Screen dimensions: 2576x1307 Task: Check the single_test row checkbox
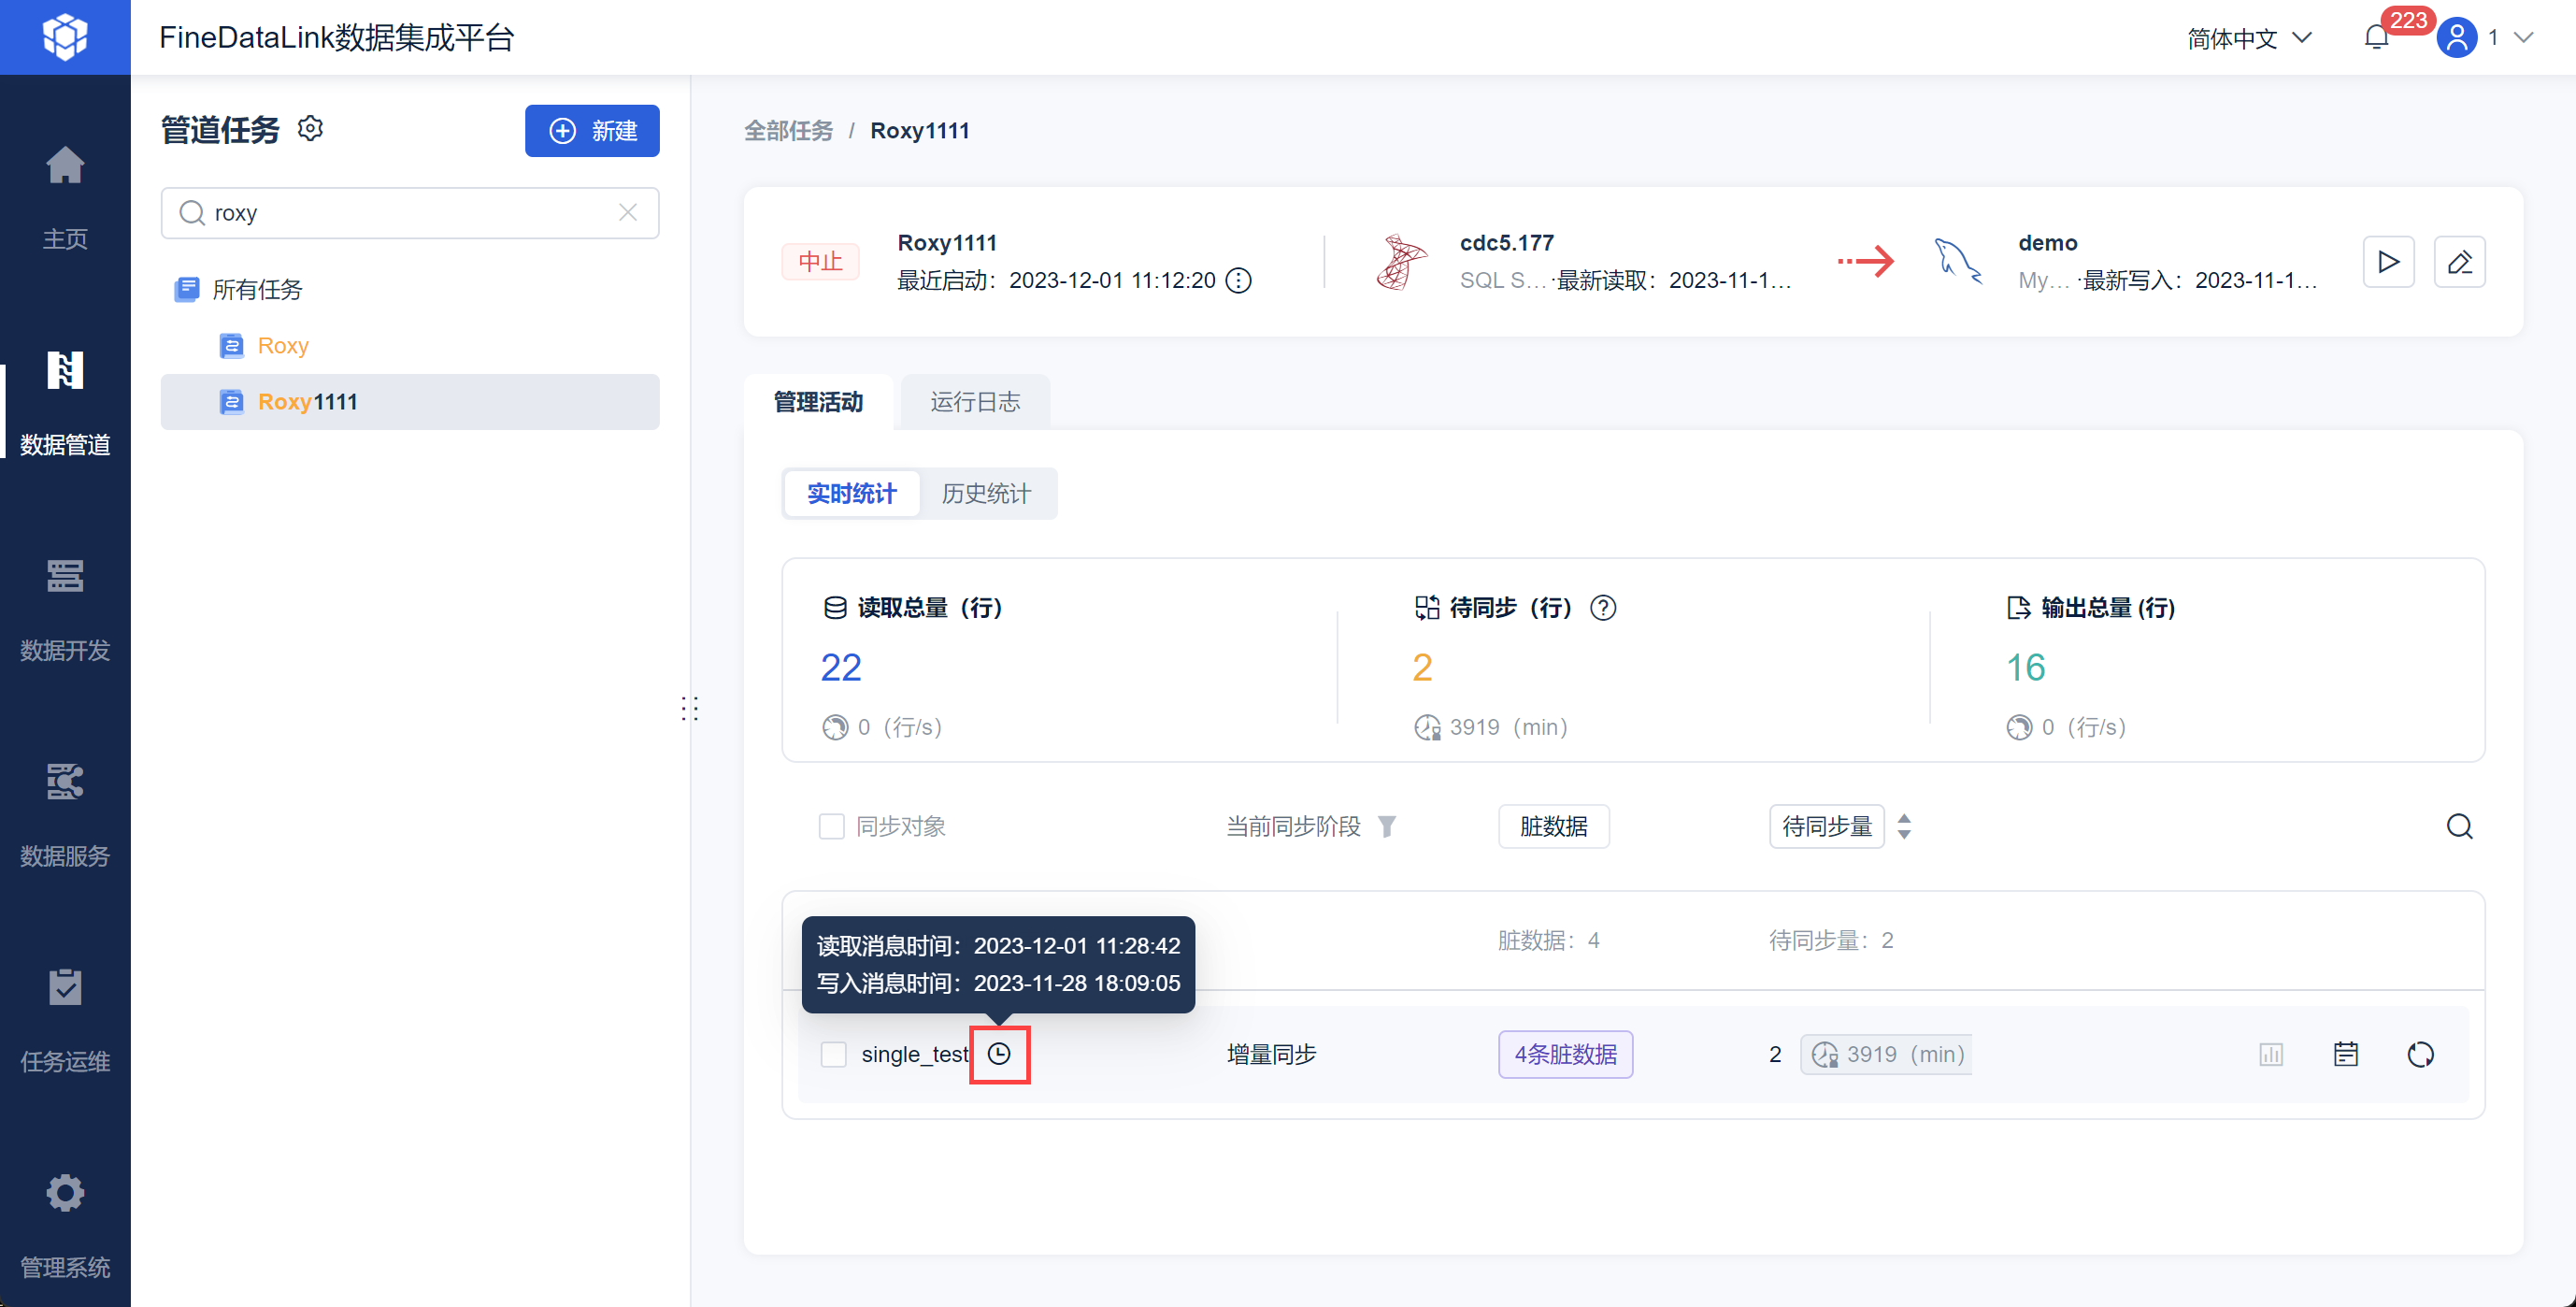click(833, 1054)
